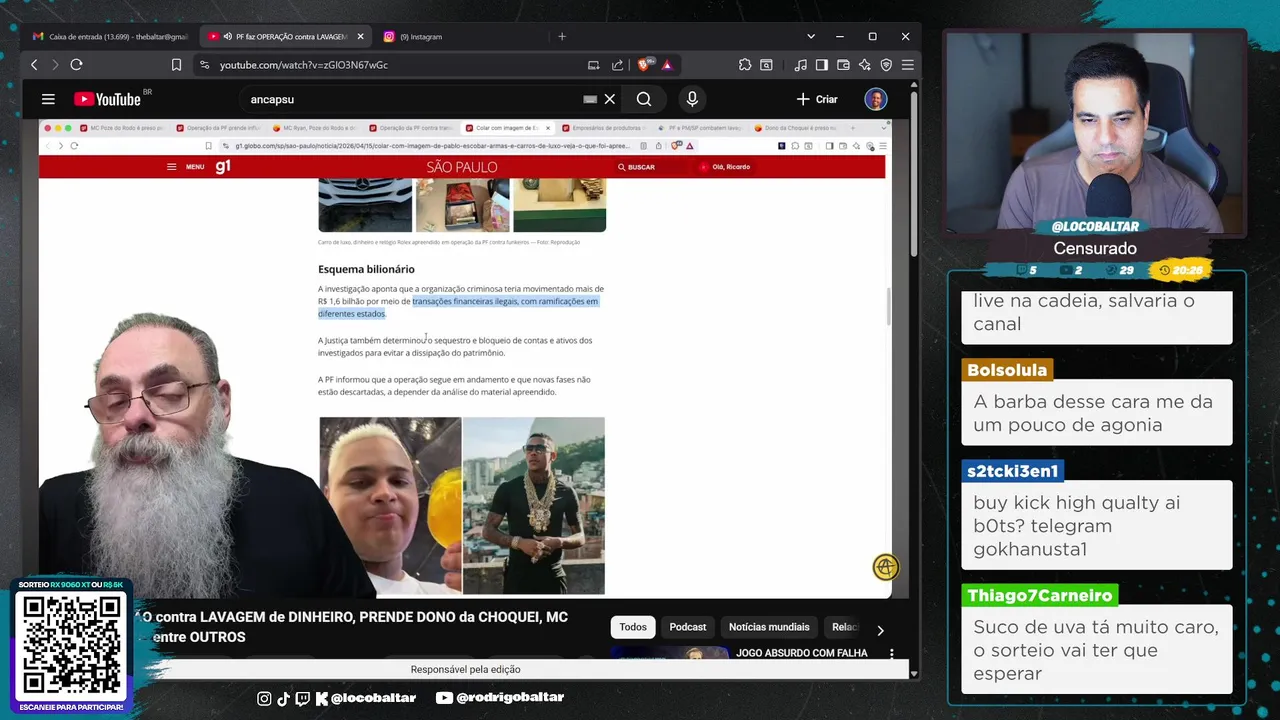
Task: Click the YouTube search input field
Action: tap(415, 99)
